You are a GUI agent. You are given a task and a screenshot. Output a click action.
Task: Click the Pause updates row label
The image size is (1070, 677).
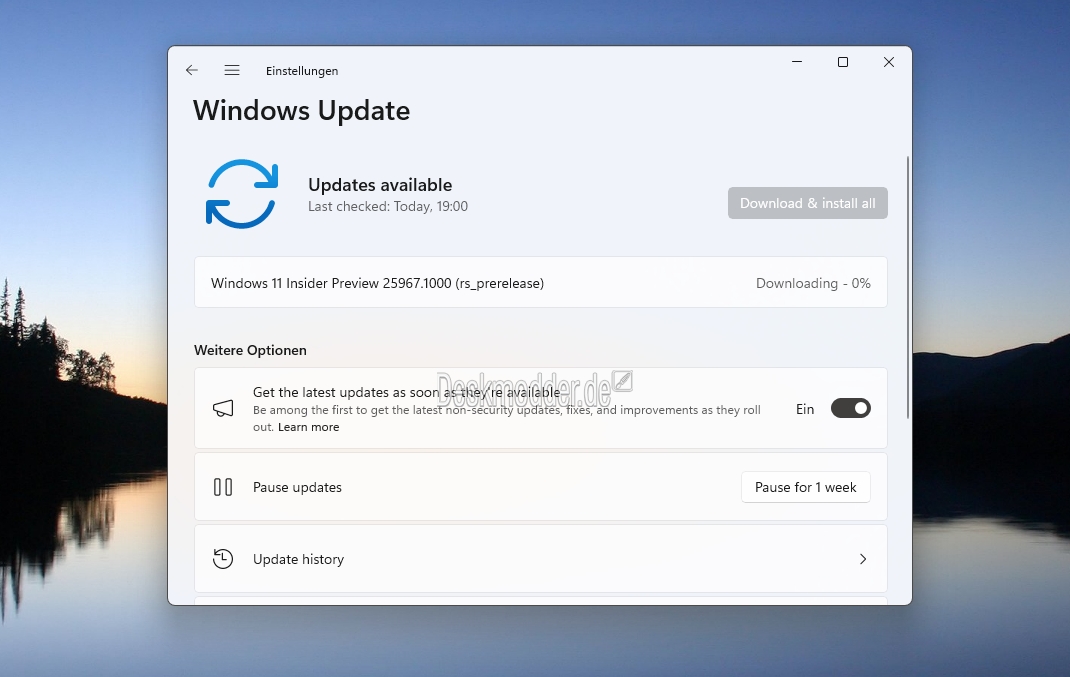tap(298, 487)
